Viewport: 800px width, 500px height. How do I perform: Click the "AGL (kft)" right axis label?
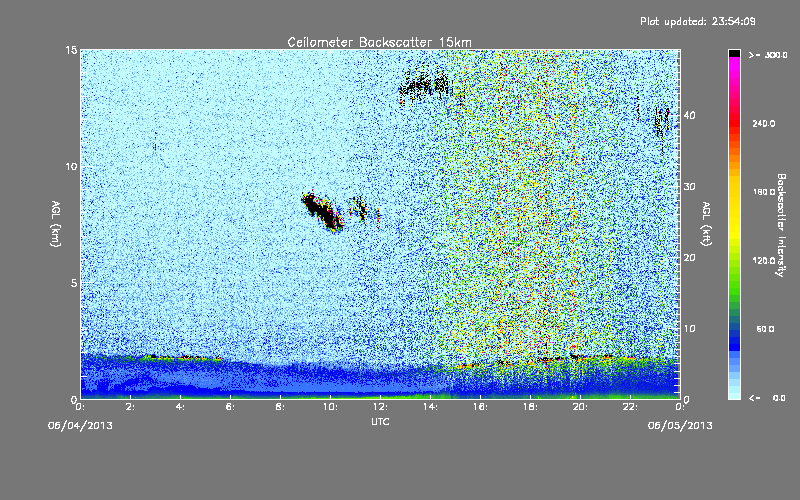706,223
